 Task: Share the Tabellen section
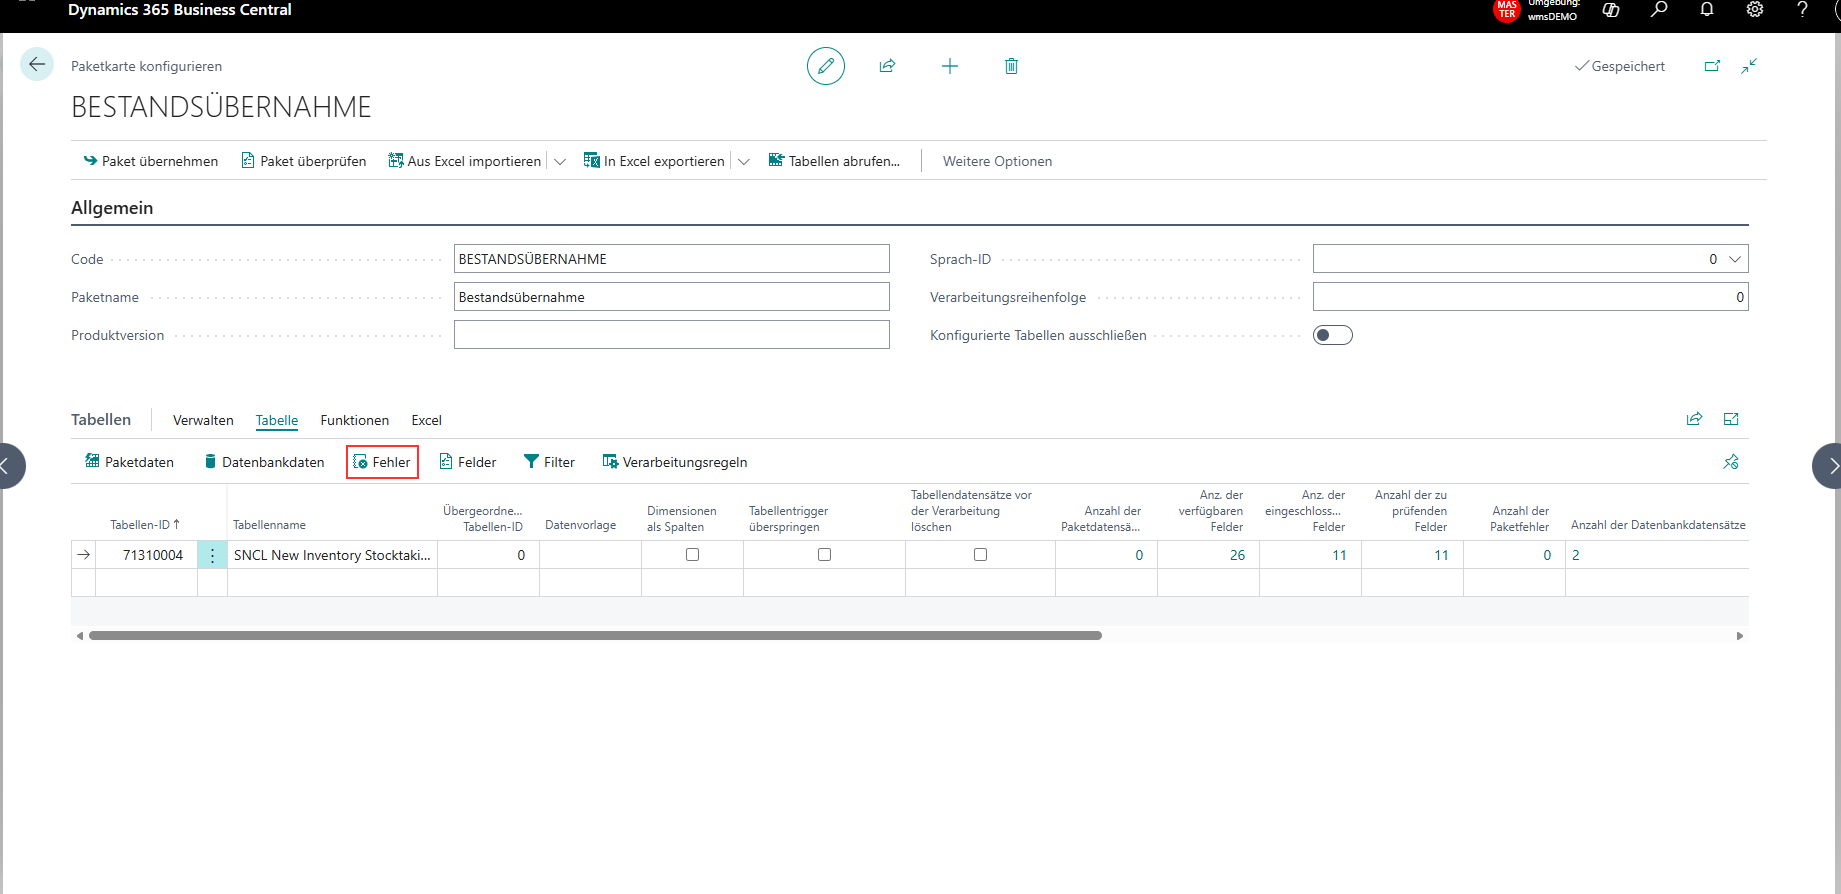[1694, 419]
